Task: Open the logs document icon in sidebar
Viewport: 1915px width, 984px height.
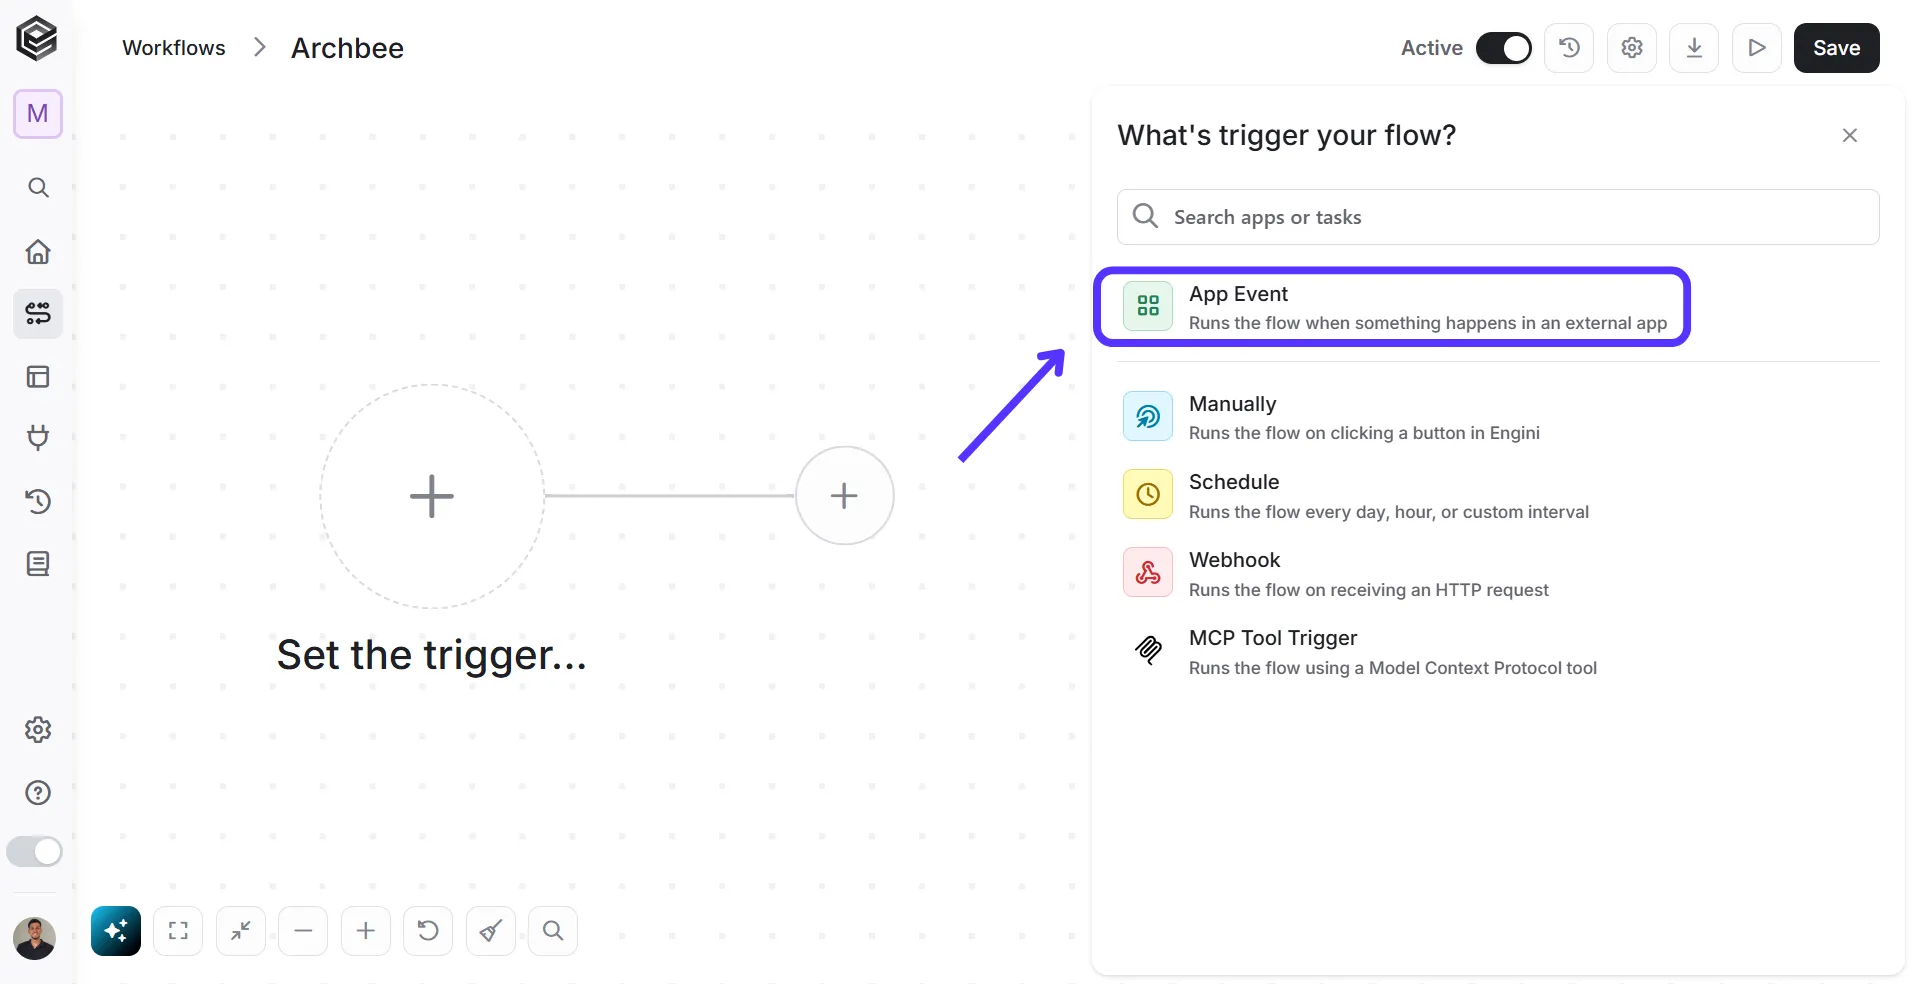Action: (38, 564)
